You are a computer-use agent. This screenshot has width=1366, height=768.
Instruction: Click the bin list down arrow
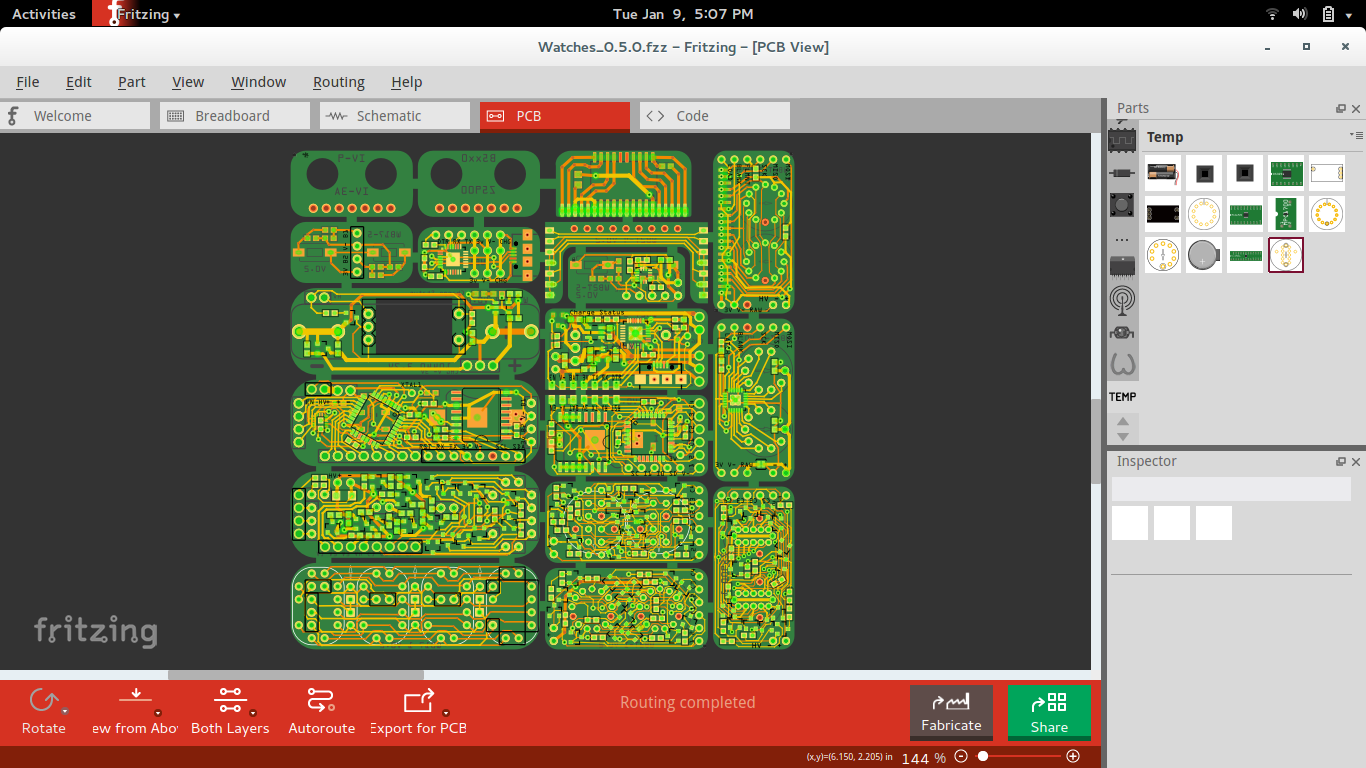point(1122,436)
